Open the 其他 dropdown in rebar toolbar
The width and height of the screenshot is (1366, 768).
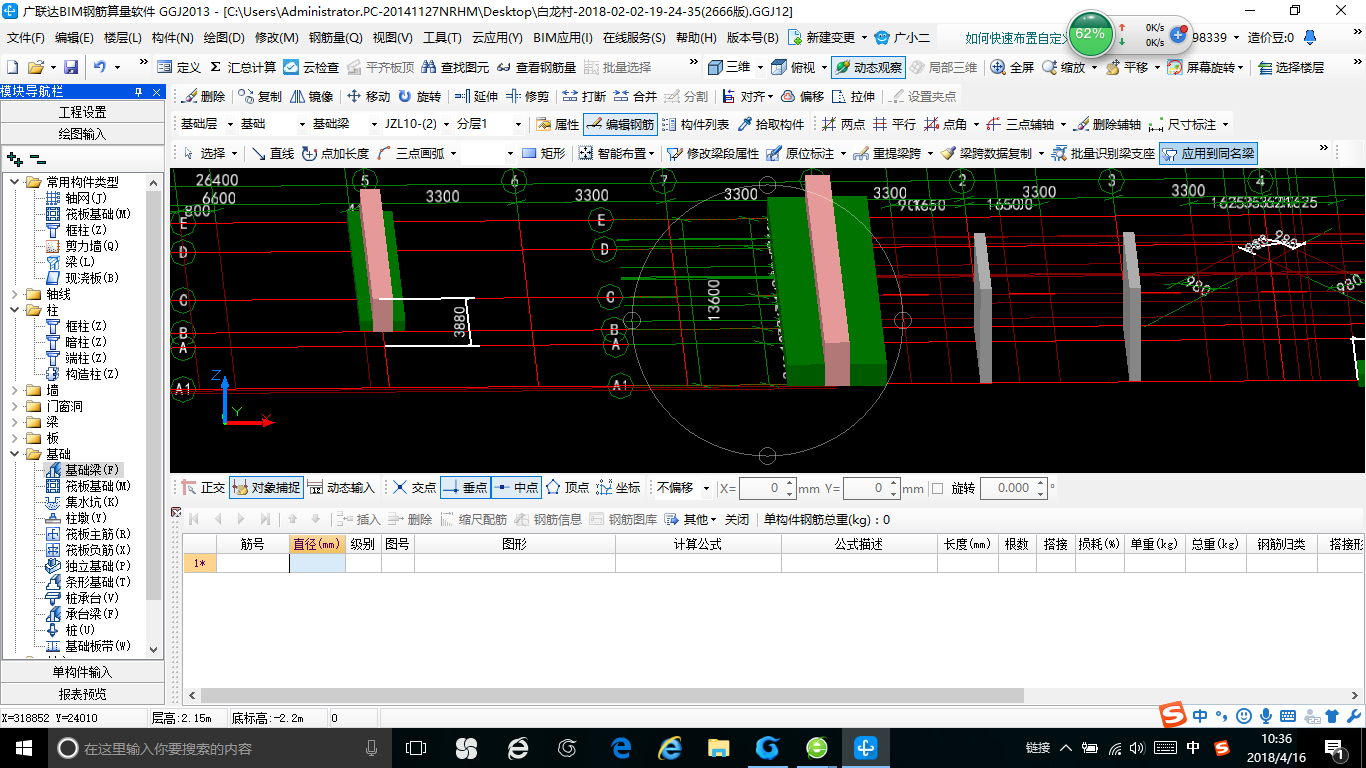click(x=692, y=519)
